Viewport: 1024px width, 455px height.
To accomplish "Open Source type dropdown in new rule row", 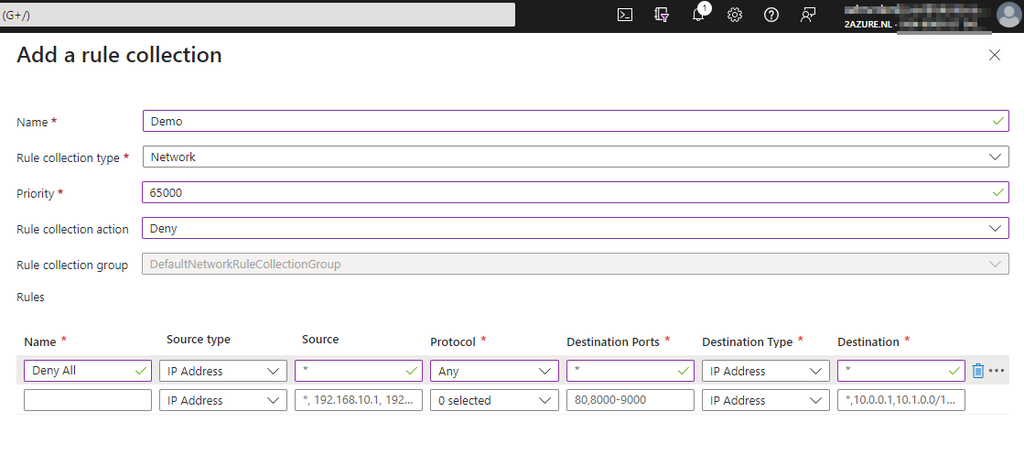I will (223, 400).
